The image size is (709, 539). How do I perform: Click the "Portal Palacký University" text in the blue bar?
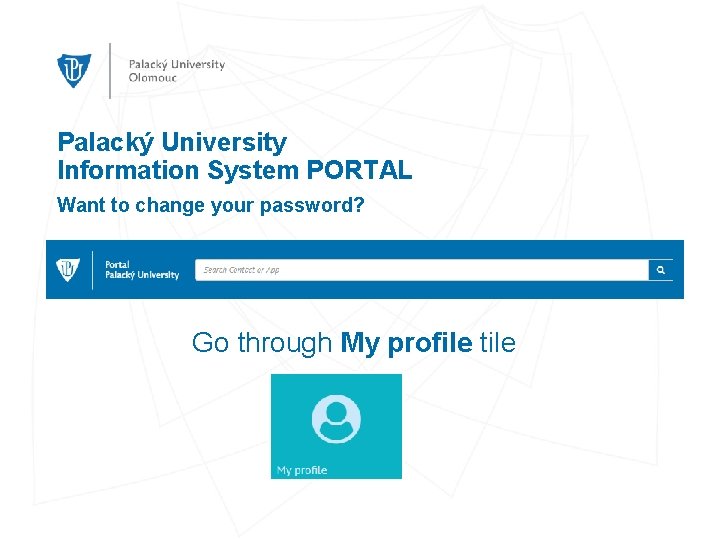pos(142,270)
